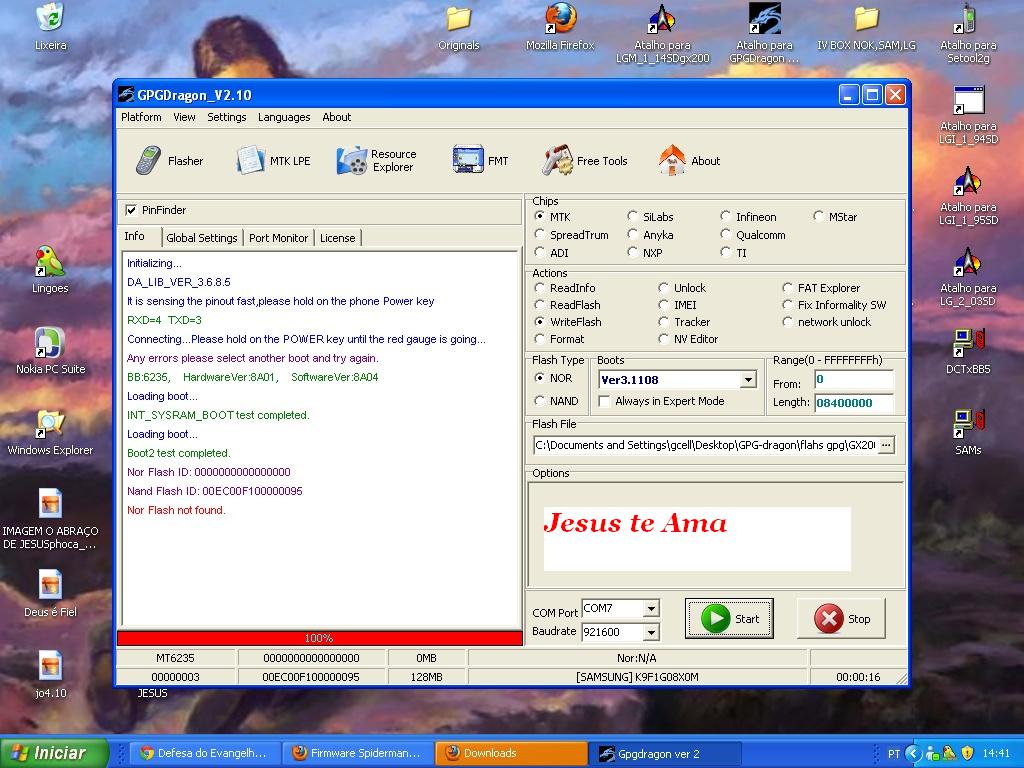Select the IMEI action radio button
Image resolution: width=1024 pixels, height=768 pixels.
(x=664, y=305)
